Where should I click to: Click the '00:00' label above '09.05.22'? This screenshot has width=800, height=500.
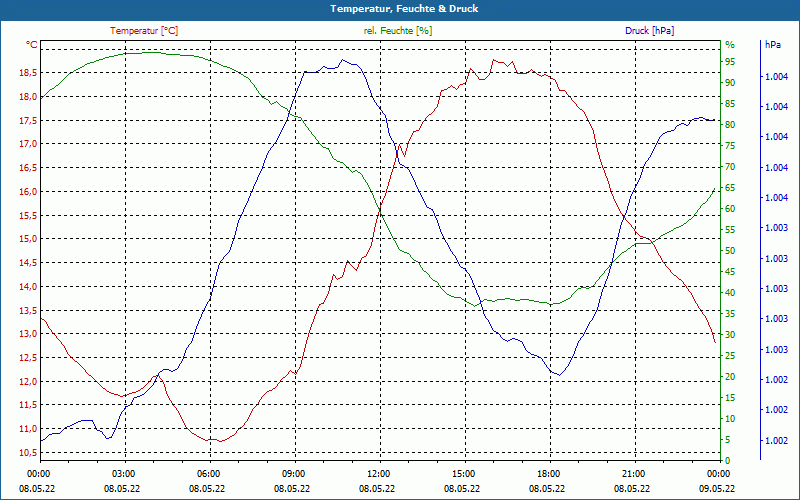[717, 473]
